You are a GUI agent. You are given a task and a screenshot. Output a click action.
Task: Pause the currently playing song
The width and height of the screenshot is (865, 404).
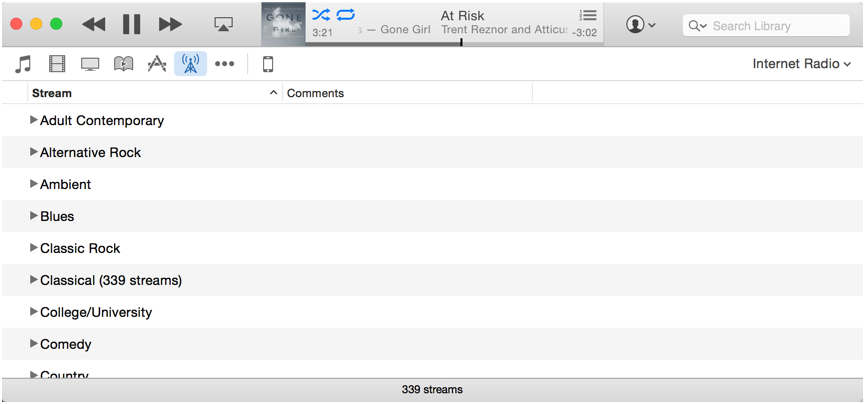click(x=131, y=24)
